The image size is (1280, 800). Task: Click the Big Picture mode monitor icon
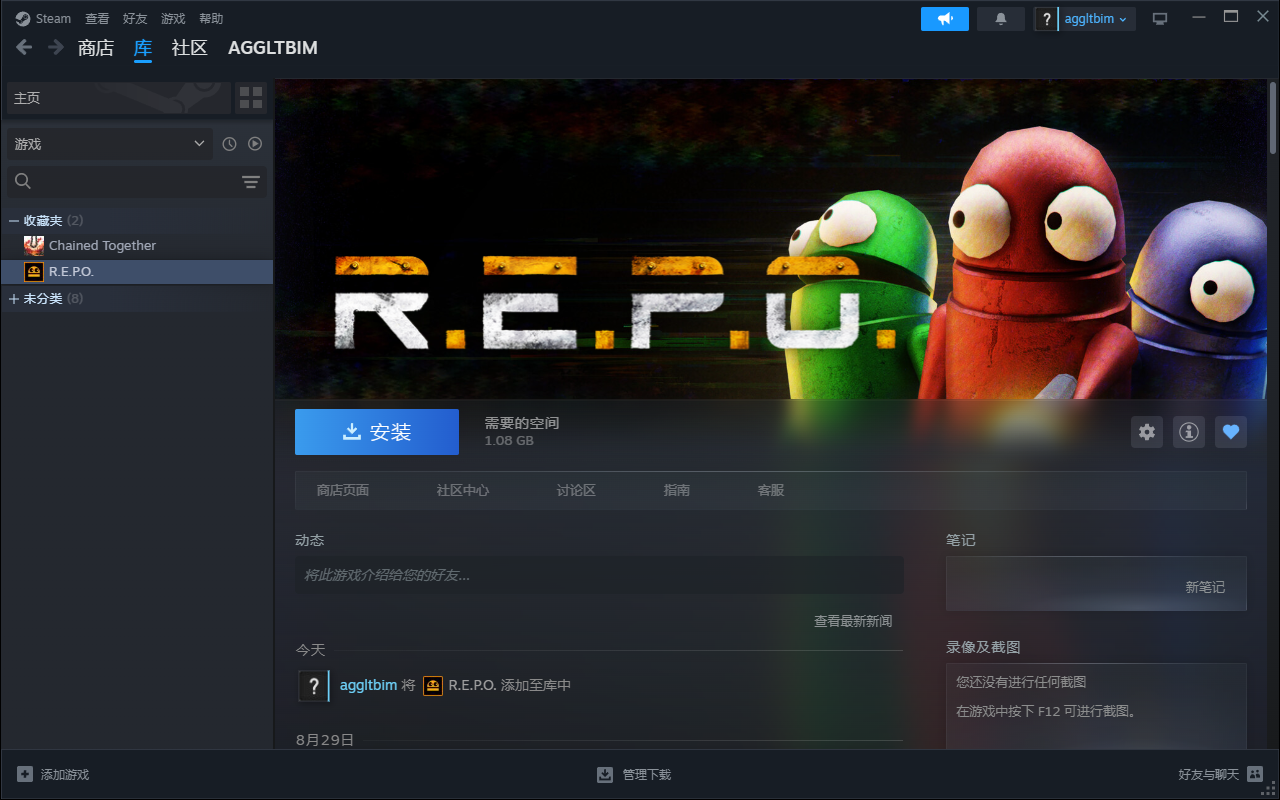point(1160,19)
